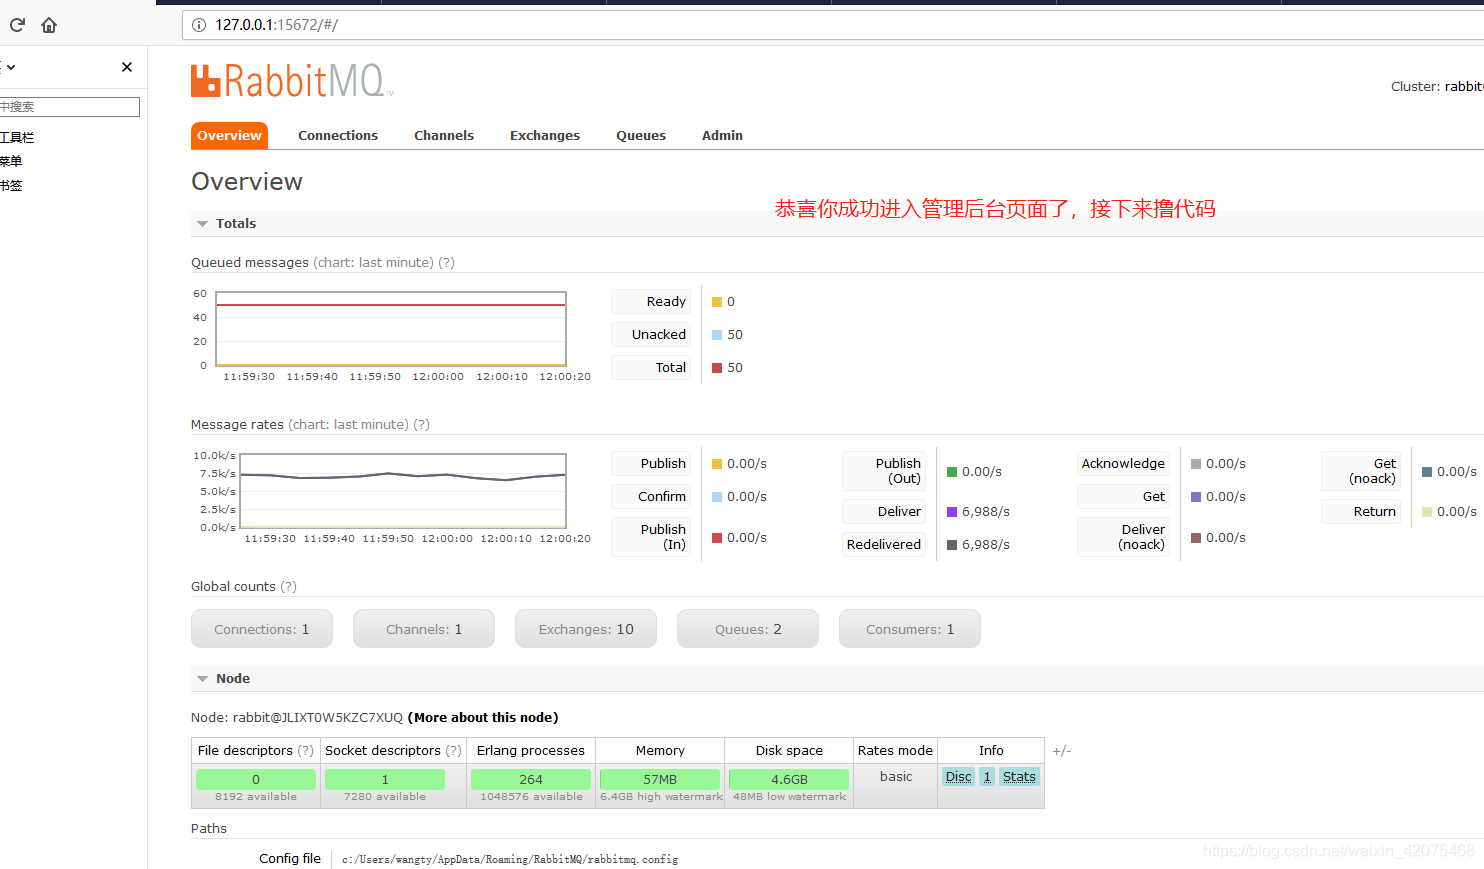View site info icon in address bar

198,25
